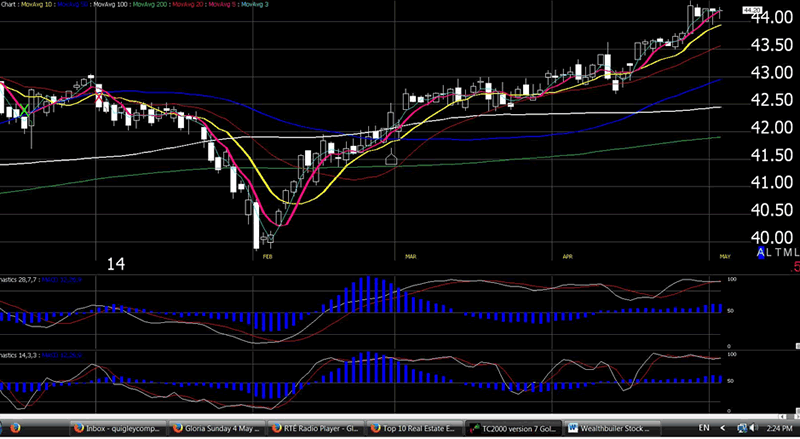This screenshot has height=439, width=800.
Task: Click the Chart pane title label
Action: point(9,4)
